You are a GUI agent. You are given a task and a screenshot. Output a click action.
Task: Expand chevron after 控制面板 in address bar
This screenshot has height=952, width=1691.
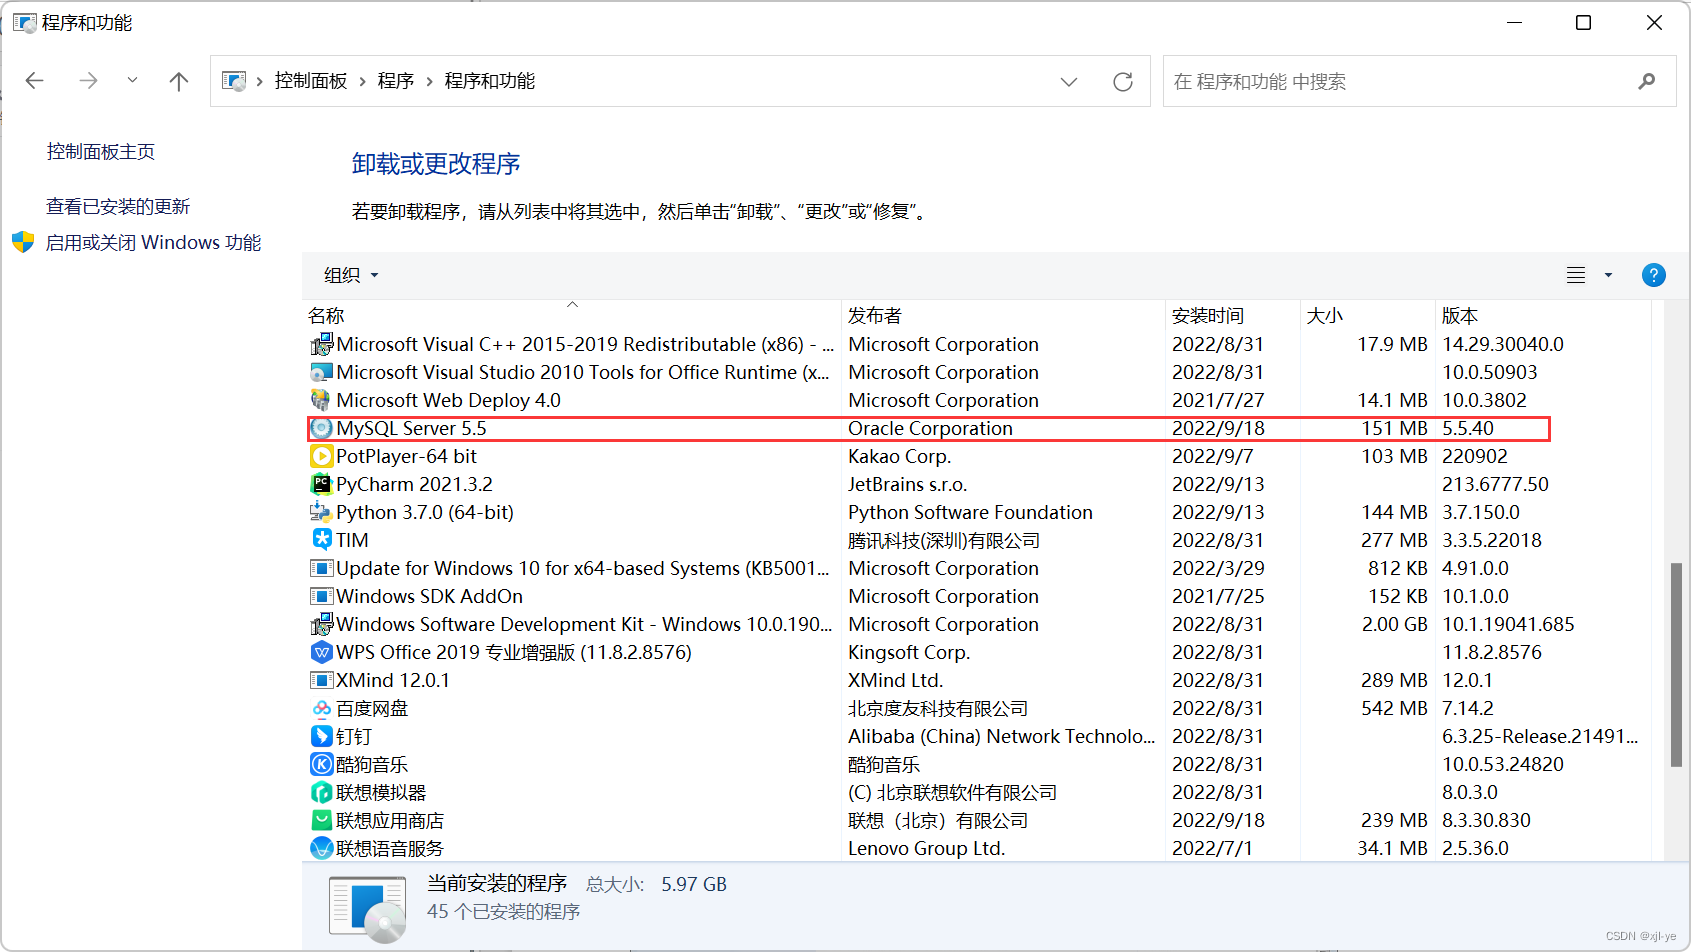coord(362,81)
